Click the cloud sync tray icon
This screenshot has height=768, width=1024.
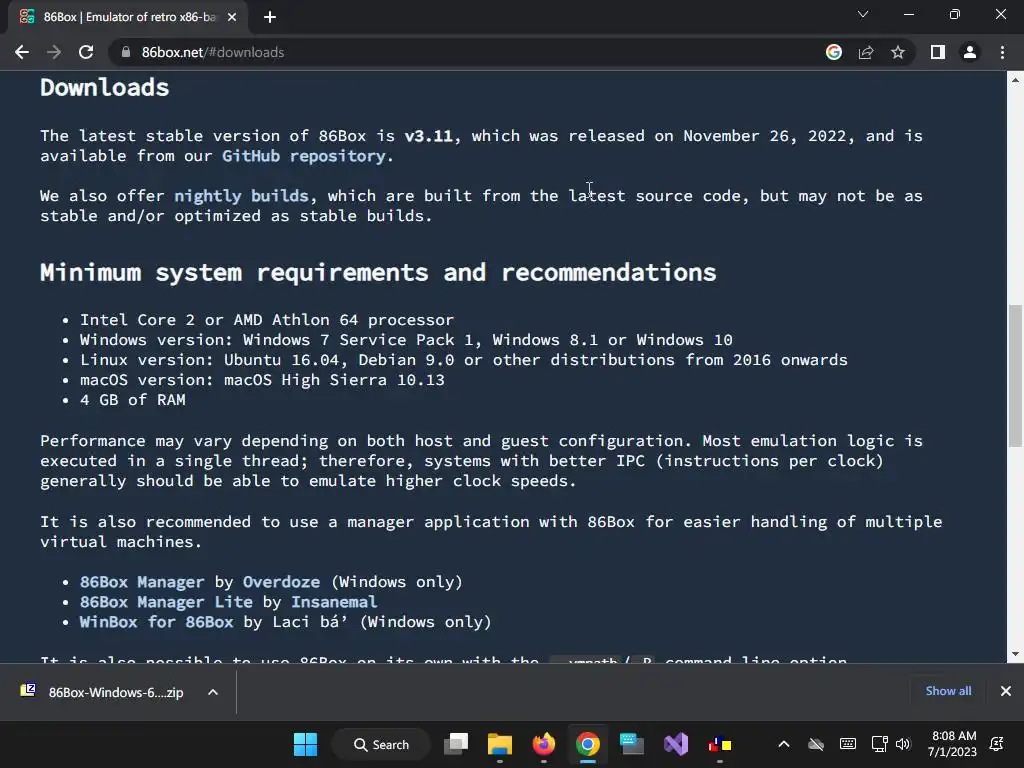(x=816, y=744)
